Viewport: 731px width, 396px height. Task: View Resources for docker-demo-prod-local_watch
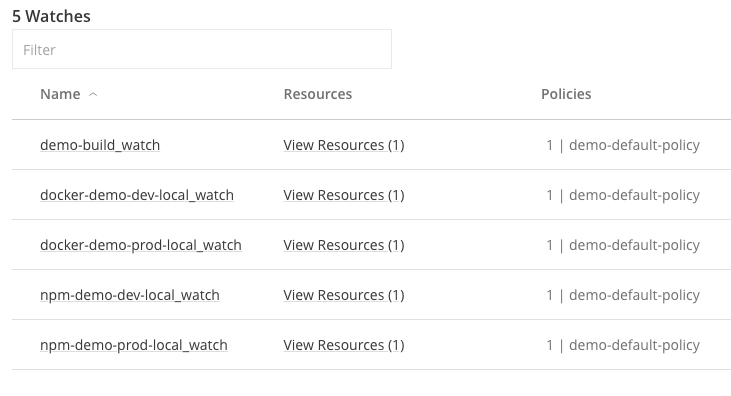pos(344,245)
